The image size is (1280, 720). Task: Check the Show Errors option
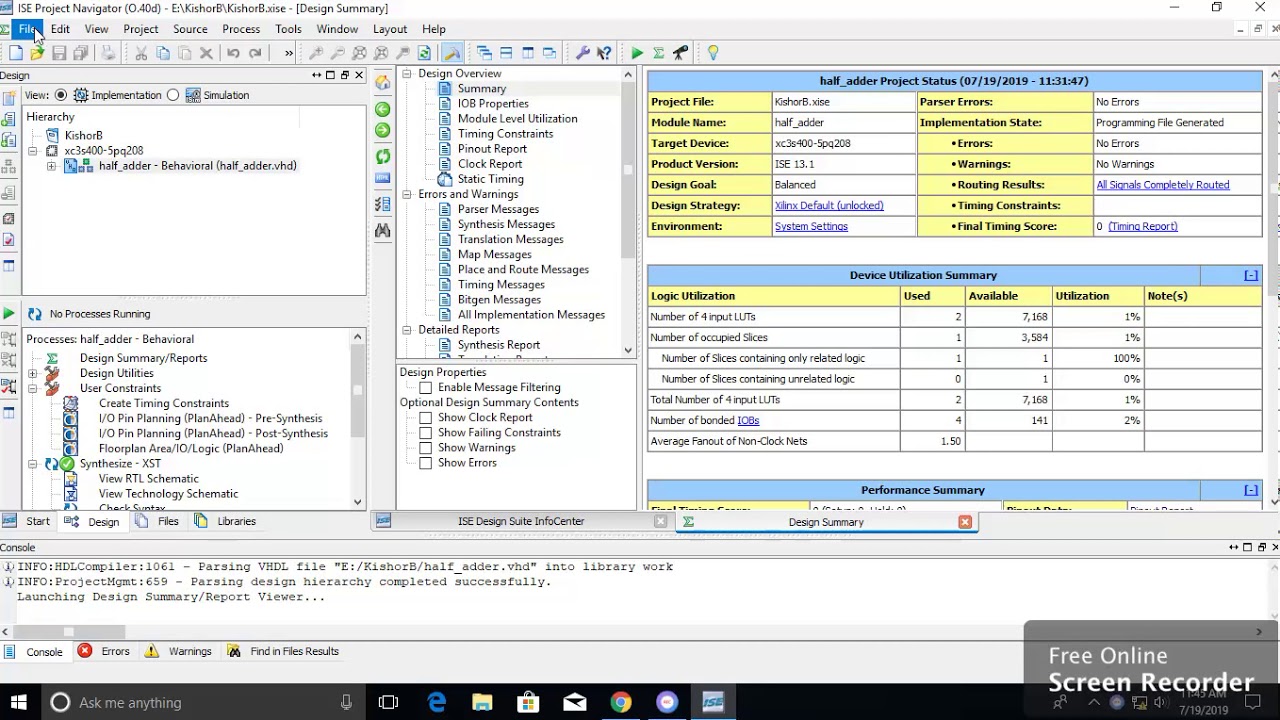click(426, 463)
